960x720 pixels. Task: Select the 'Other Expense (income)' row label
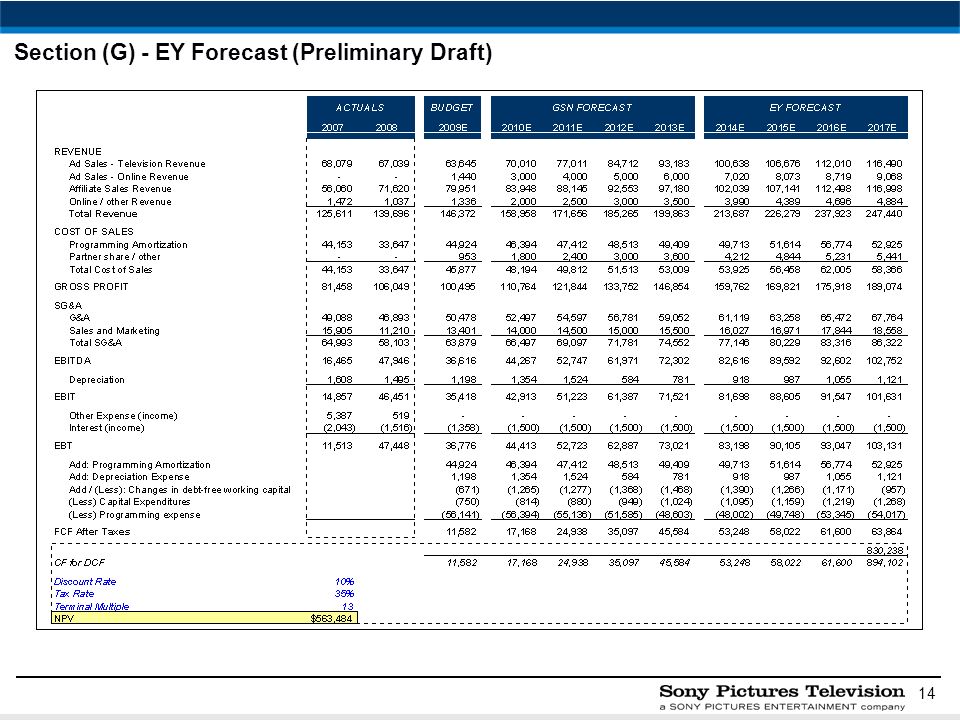(x=123, y=416)
